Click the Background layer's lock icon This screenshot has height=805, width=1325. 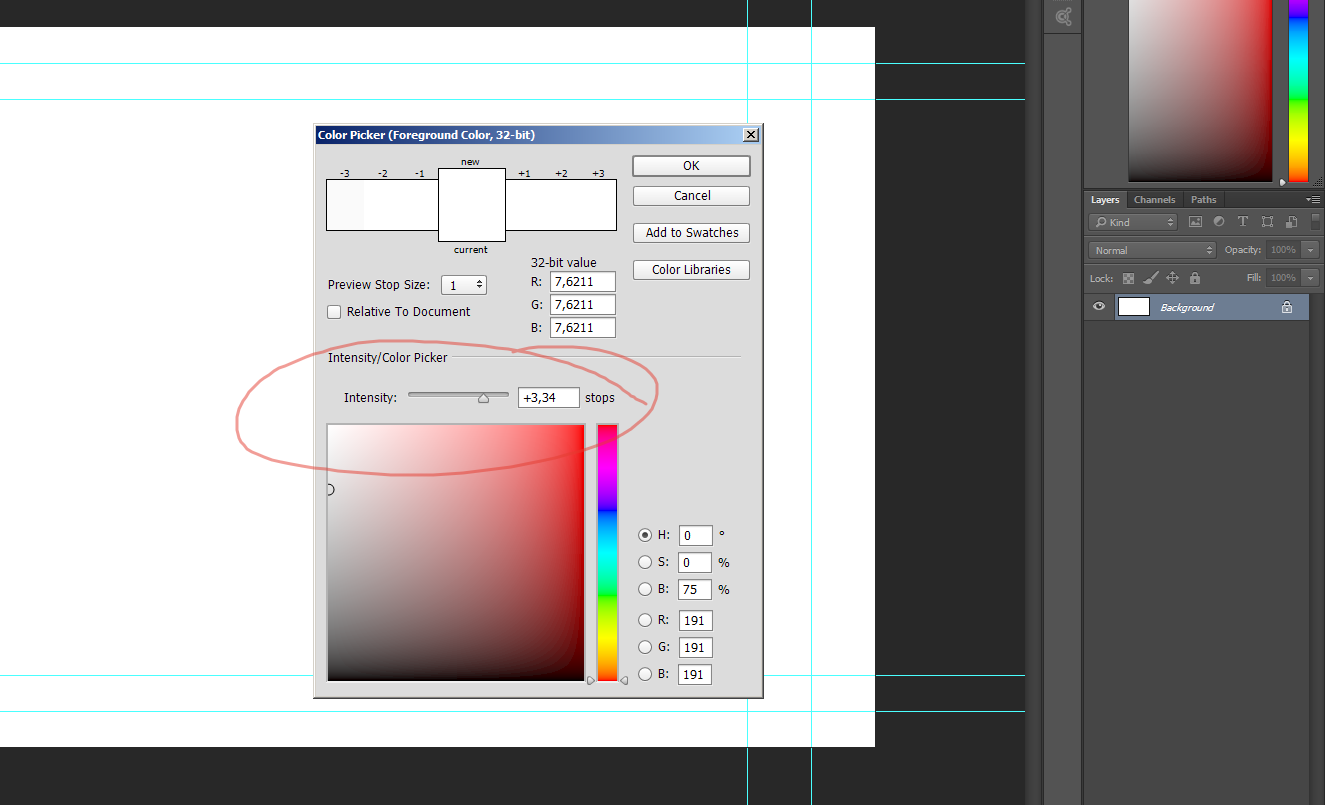pyautogui.click(x=1287, y=307)
